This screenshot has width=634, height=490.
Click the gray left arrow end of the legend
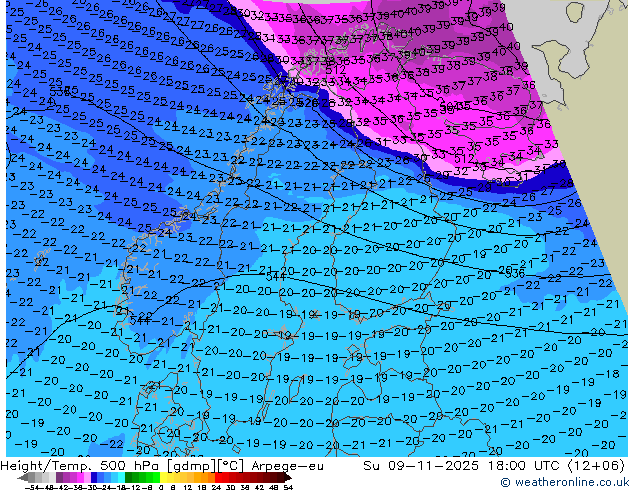tap(23, 478)
